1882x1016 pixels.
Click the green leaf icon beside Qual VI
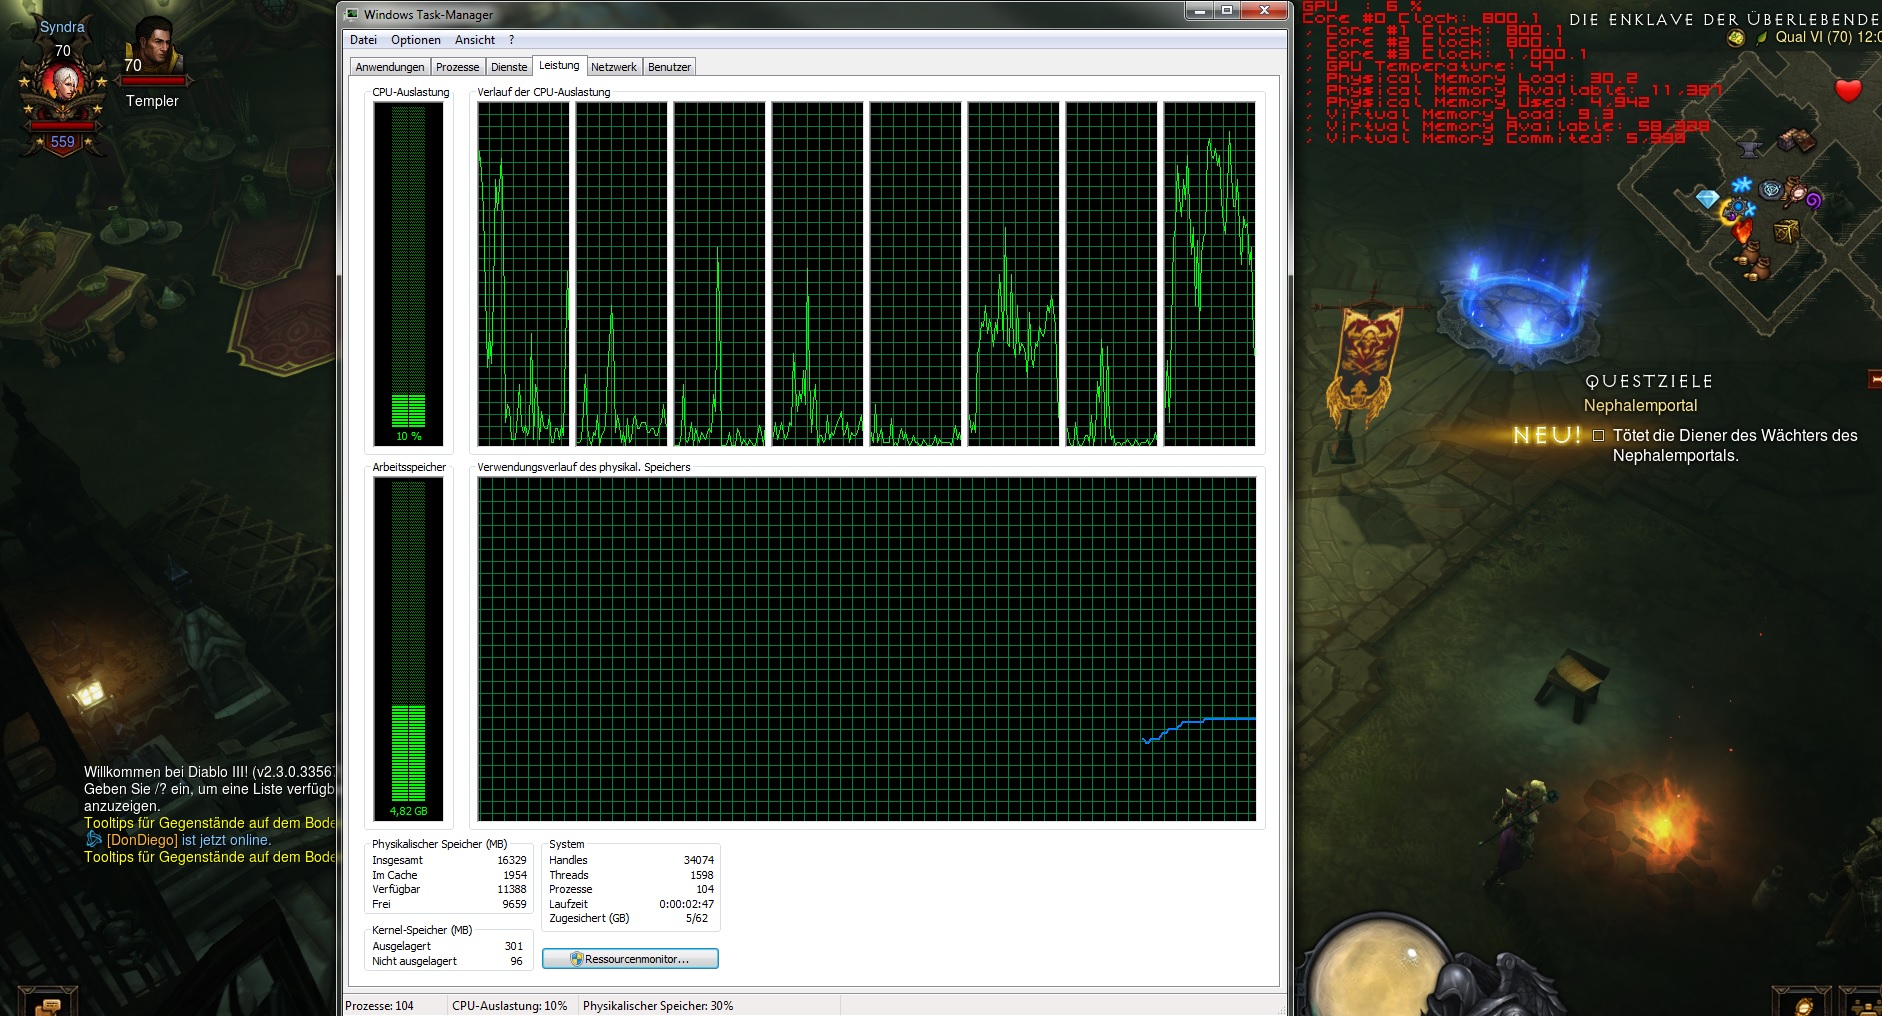1763,37
